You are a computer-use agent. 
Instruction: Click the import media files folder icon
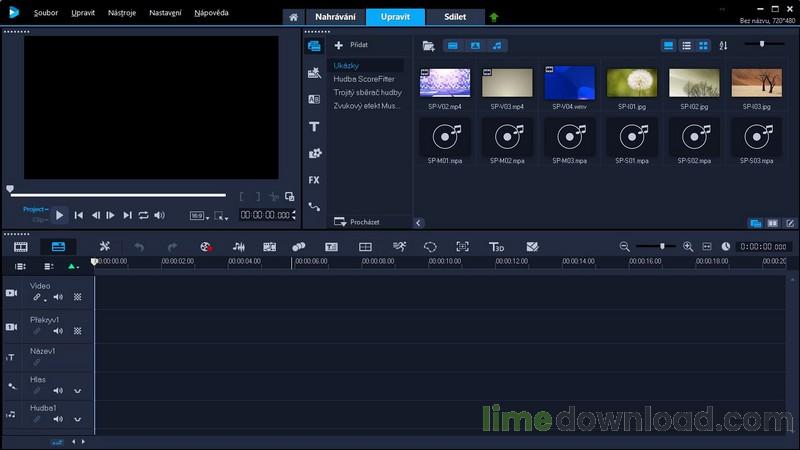point(428,46)
